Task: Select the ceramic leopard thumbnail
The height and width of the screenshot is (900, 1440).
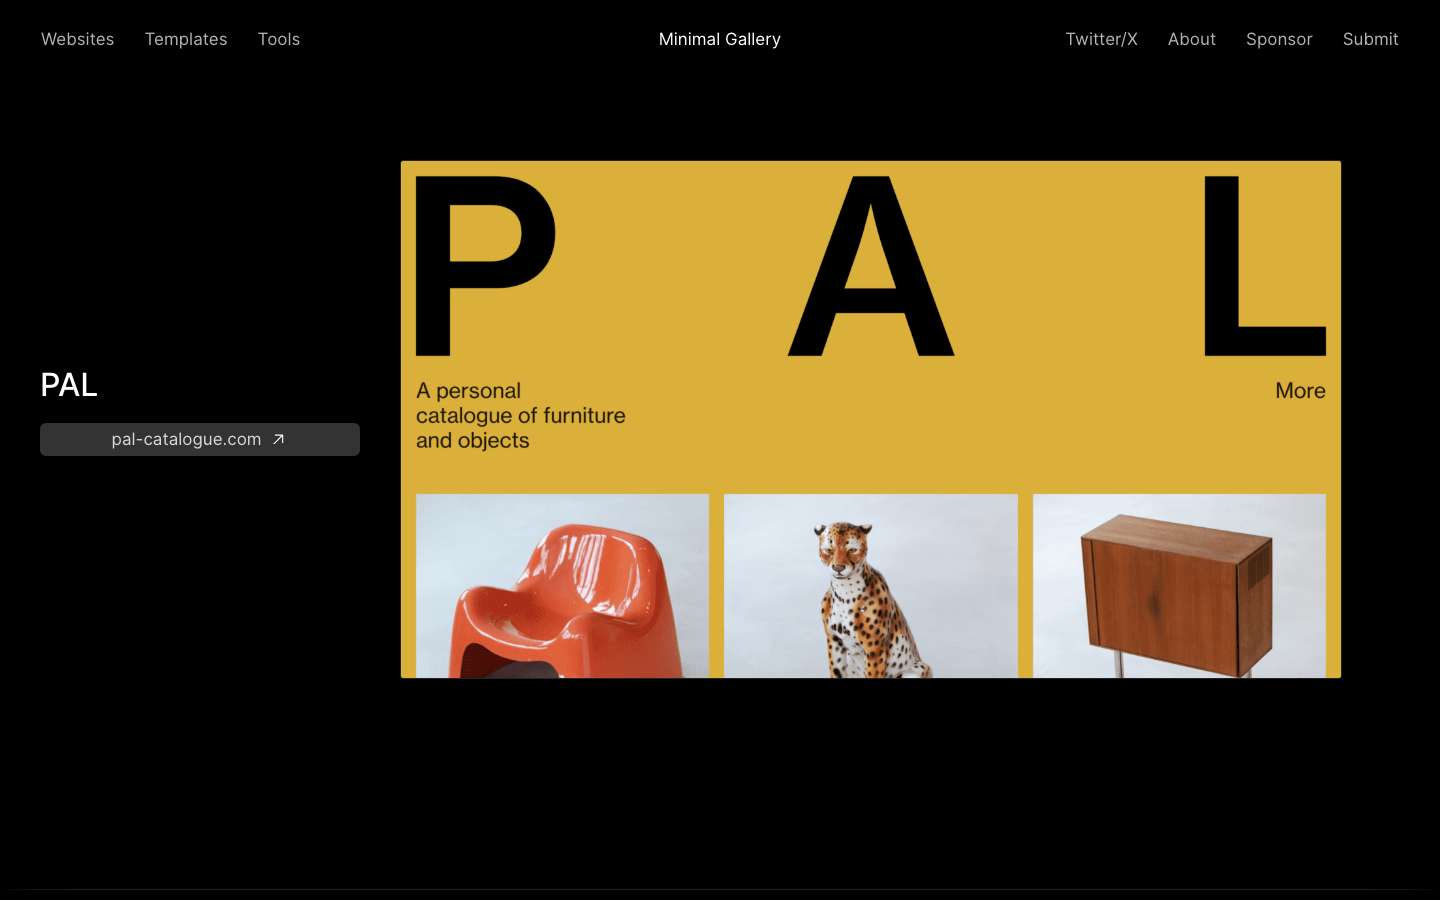Action: [871, 586]
